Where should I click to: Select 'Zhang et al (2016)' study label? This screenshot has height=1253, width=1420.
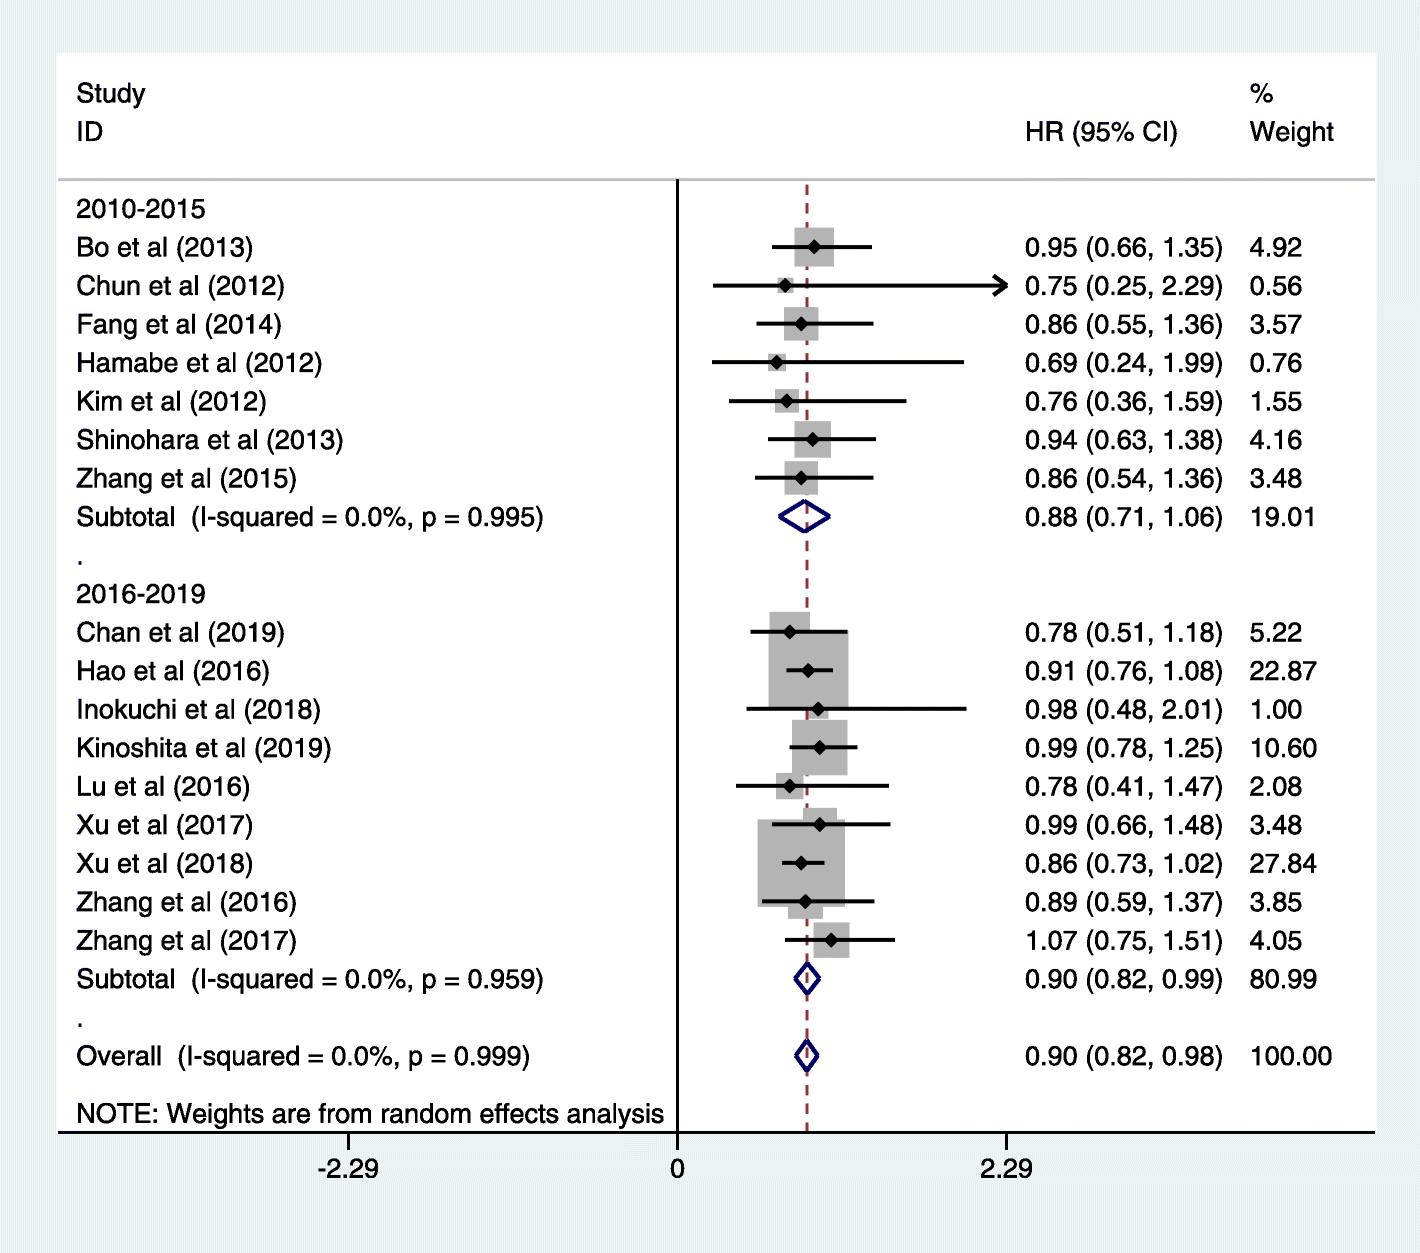187,903
